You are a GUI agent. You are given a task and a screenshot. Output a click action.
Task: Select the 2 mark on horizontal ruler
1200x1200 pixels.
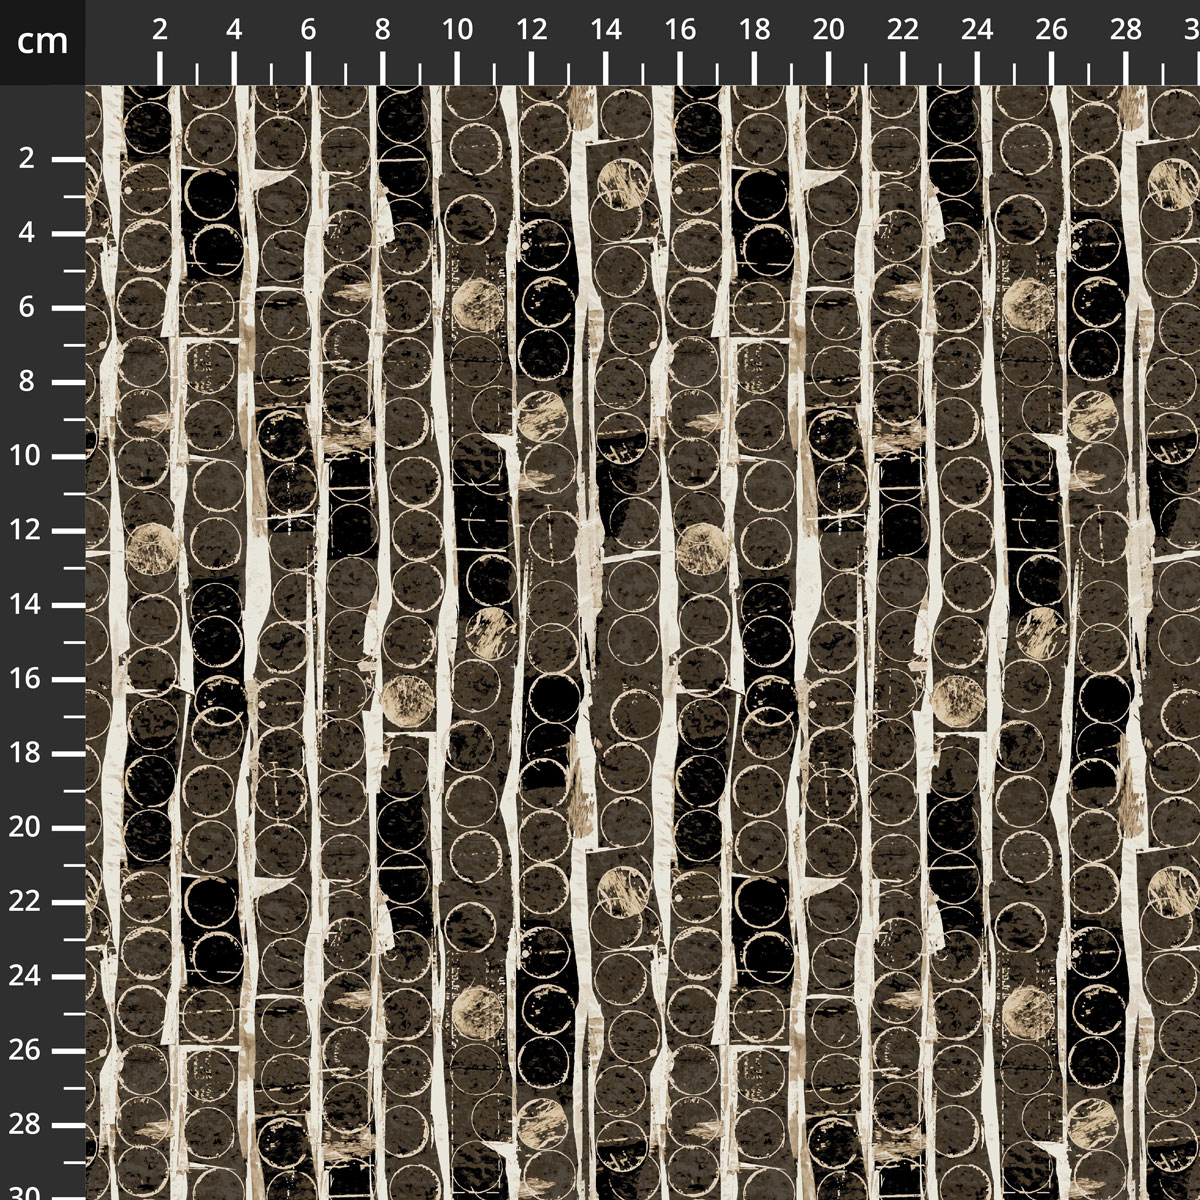[x=160, y=30]
